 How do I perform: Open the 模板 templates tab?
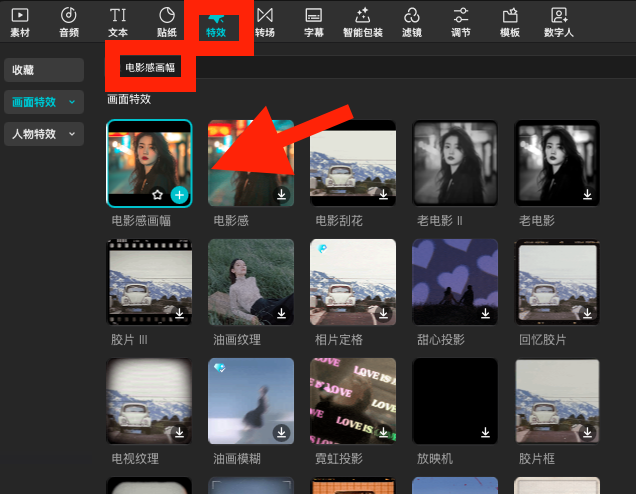(x=510, y=23)
